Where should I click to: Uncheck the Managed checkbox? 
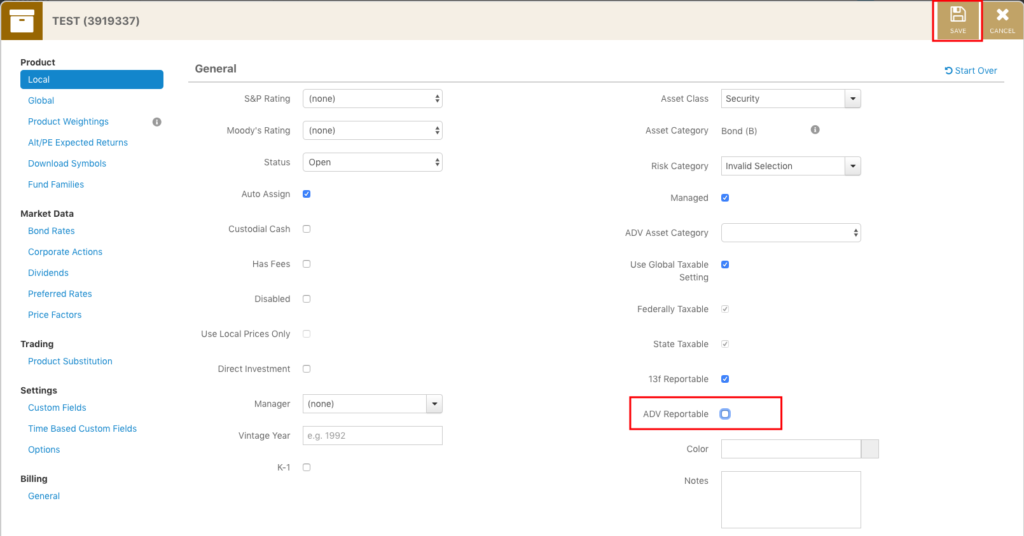[725, 198]
